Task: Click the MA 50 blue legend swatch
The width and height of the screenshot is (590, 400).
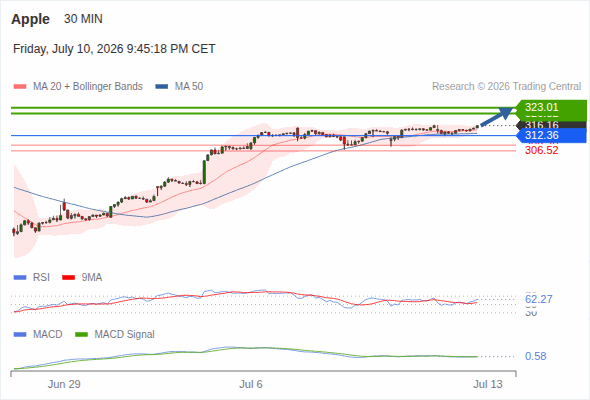Action: 162,87
